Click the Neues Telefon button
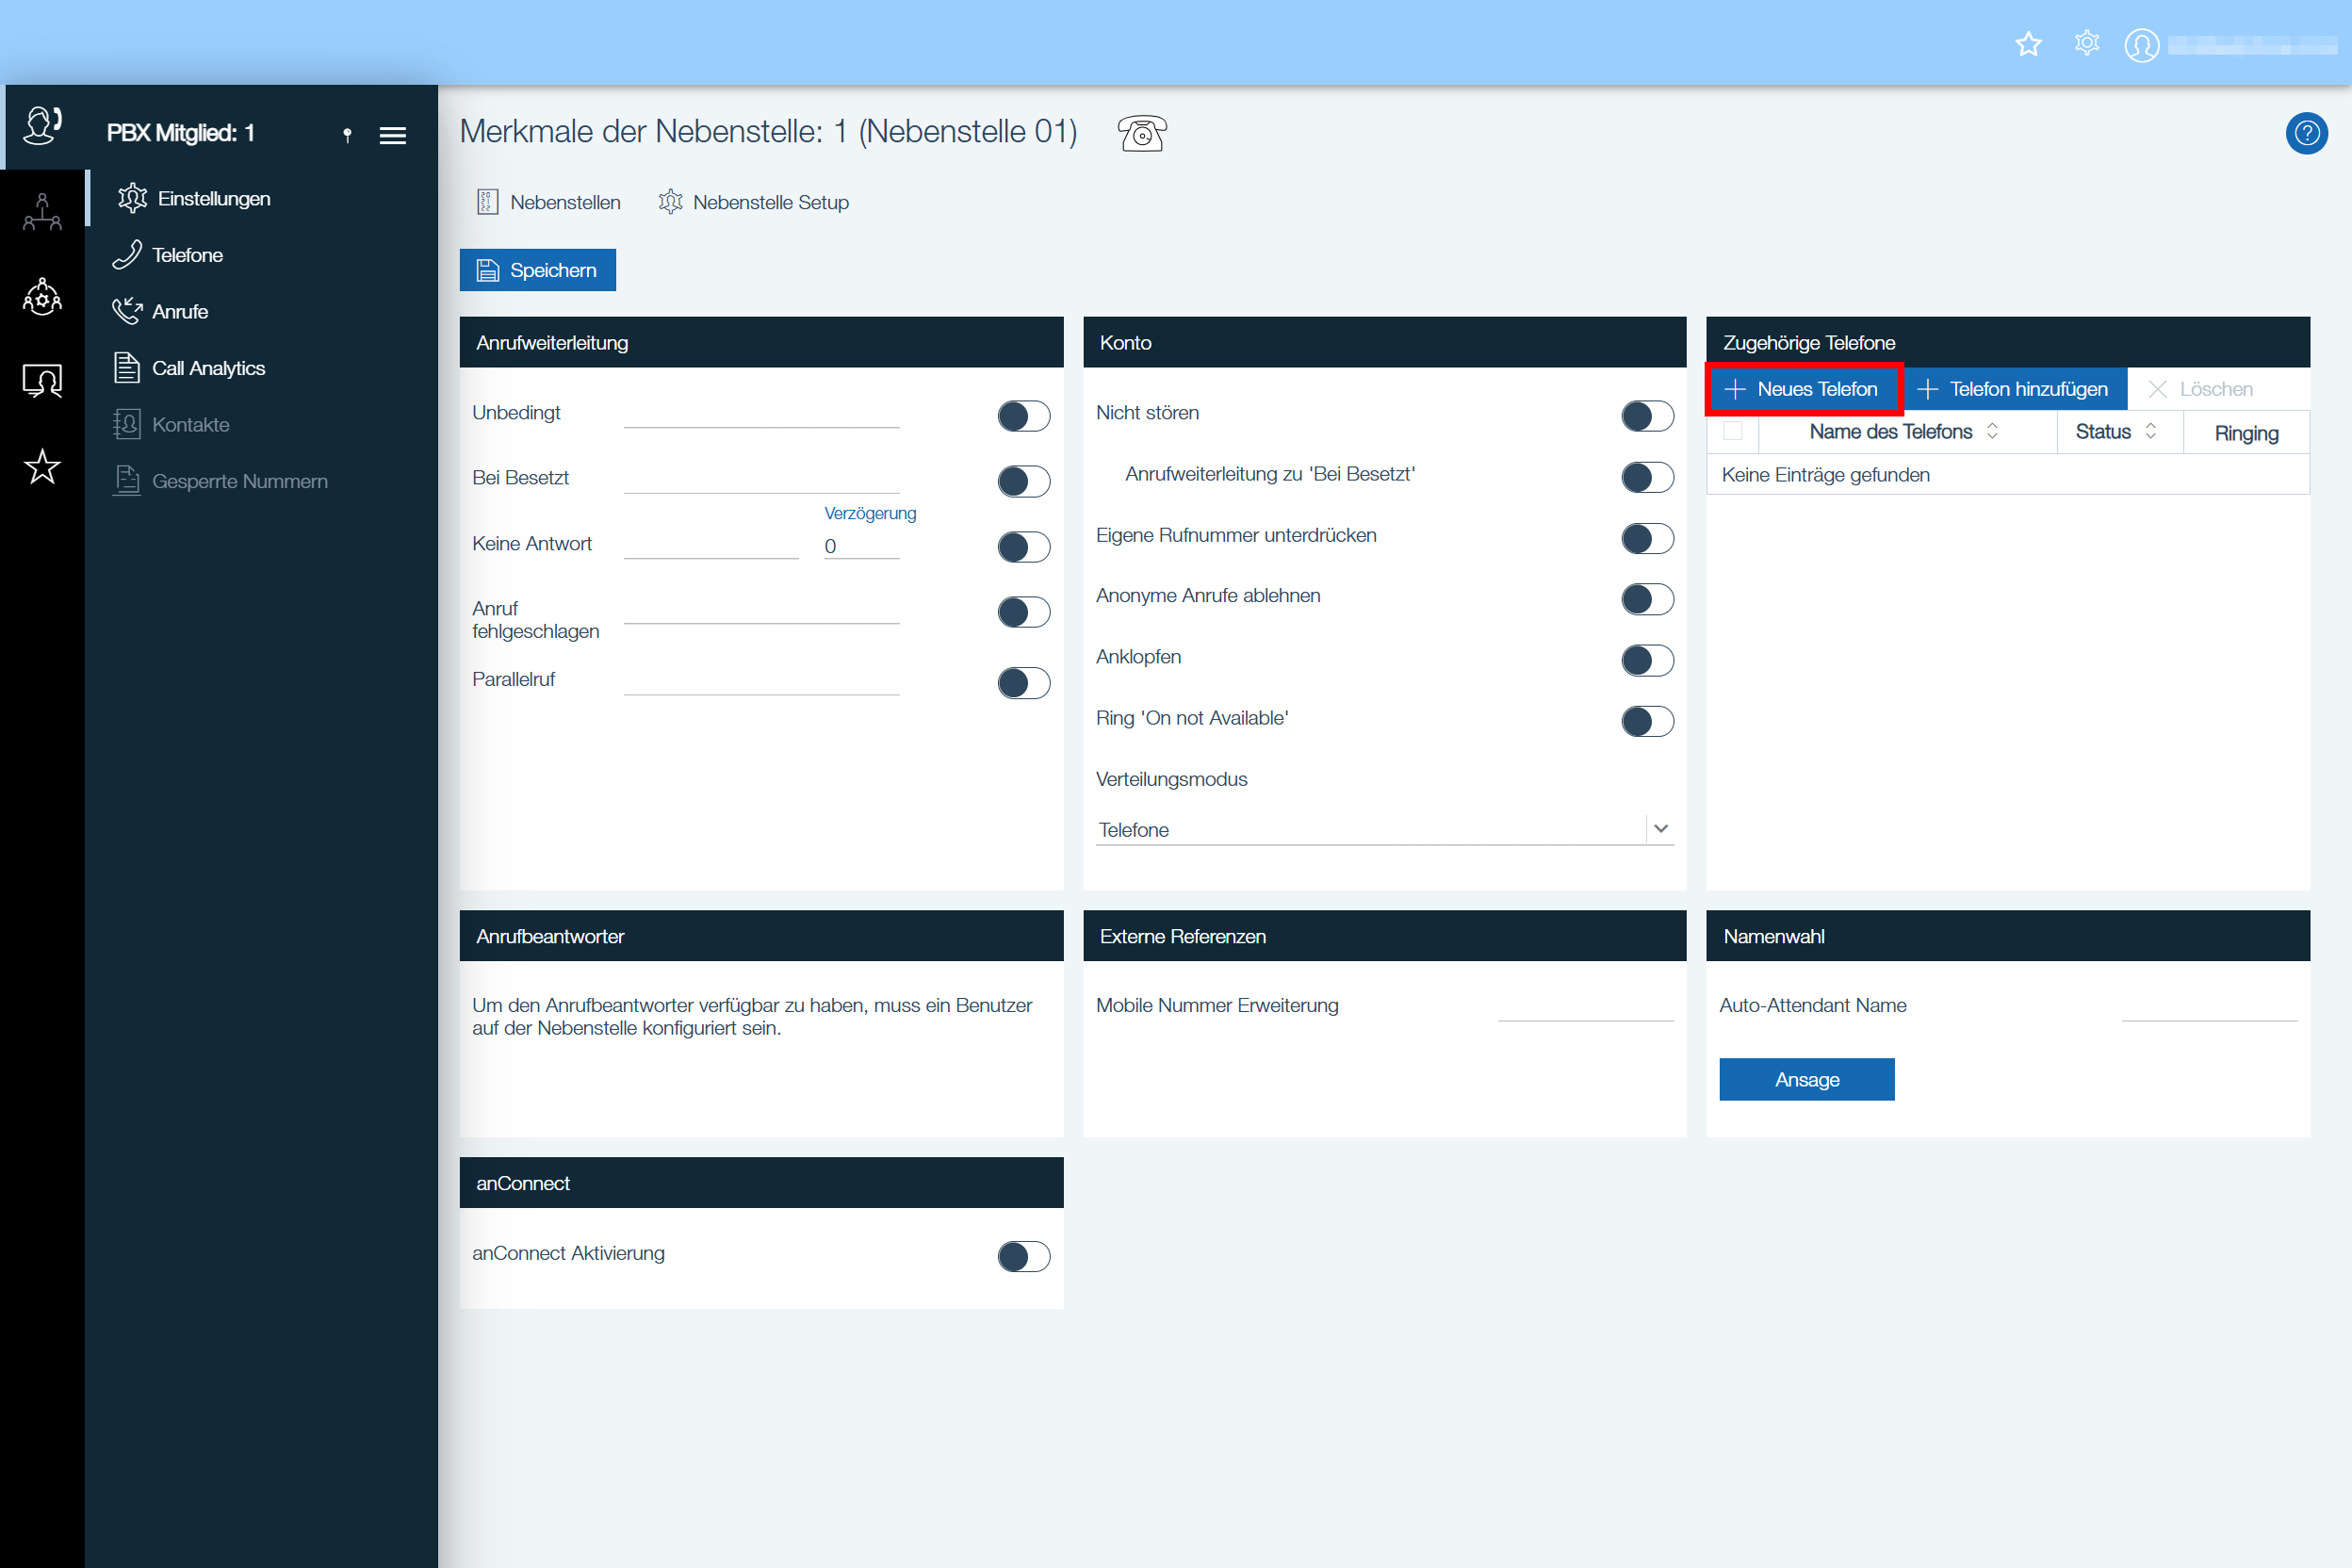This screenshot has height=1568, width=2352. pyautogui.click(x=1804, y=389)
